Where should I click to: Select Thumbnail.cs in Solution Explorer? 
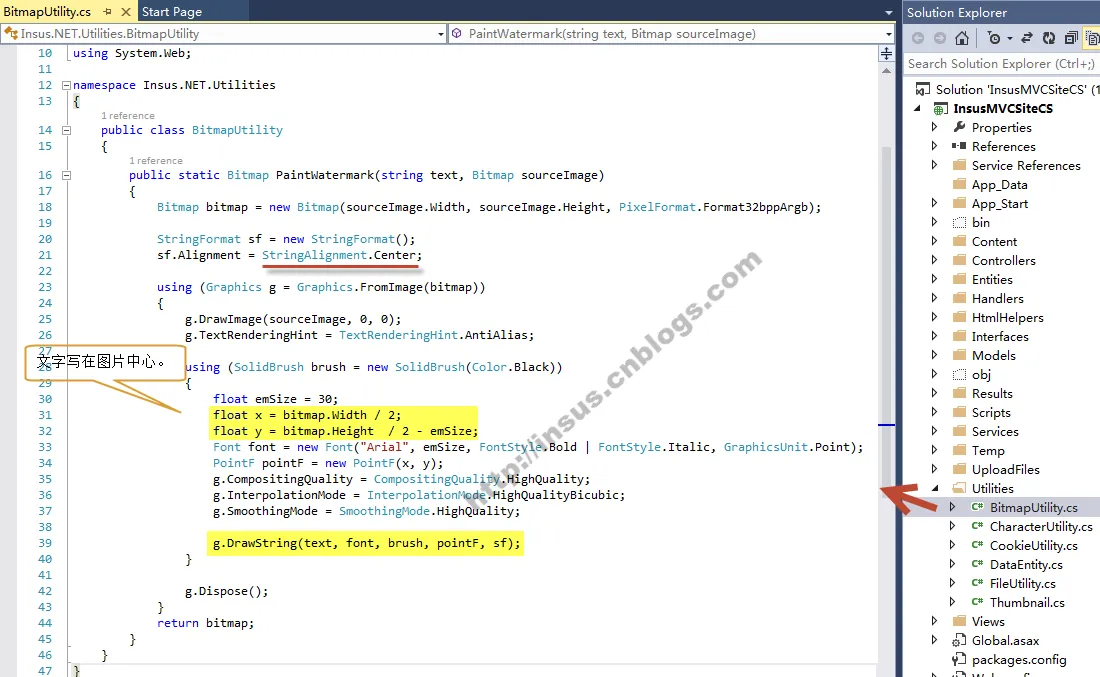[x=1027, y=602]
